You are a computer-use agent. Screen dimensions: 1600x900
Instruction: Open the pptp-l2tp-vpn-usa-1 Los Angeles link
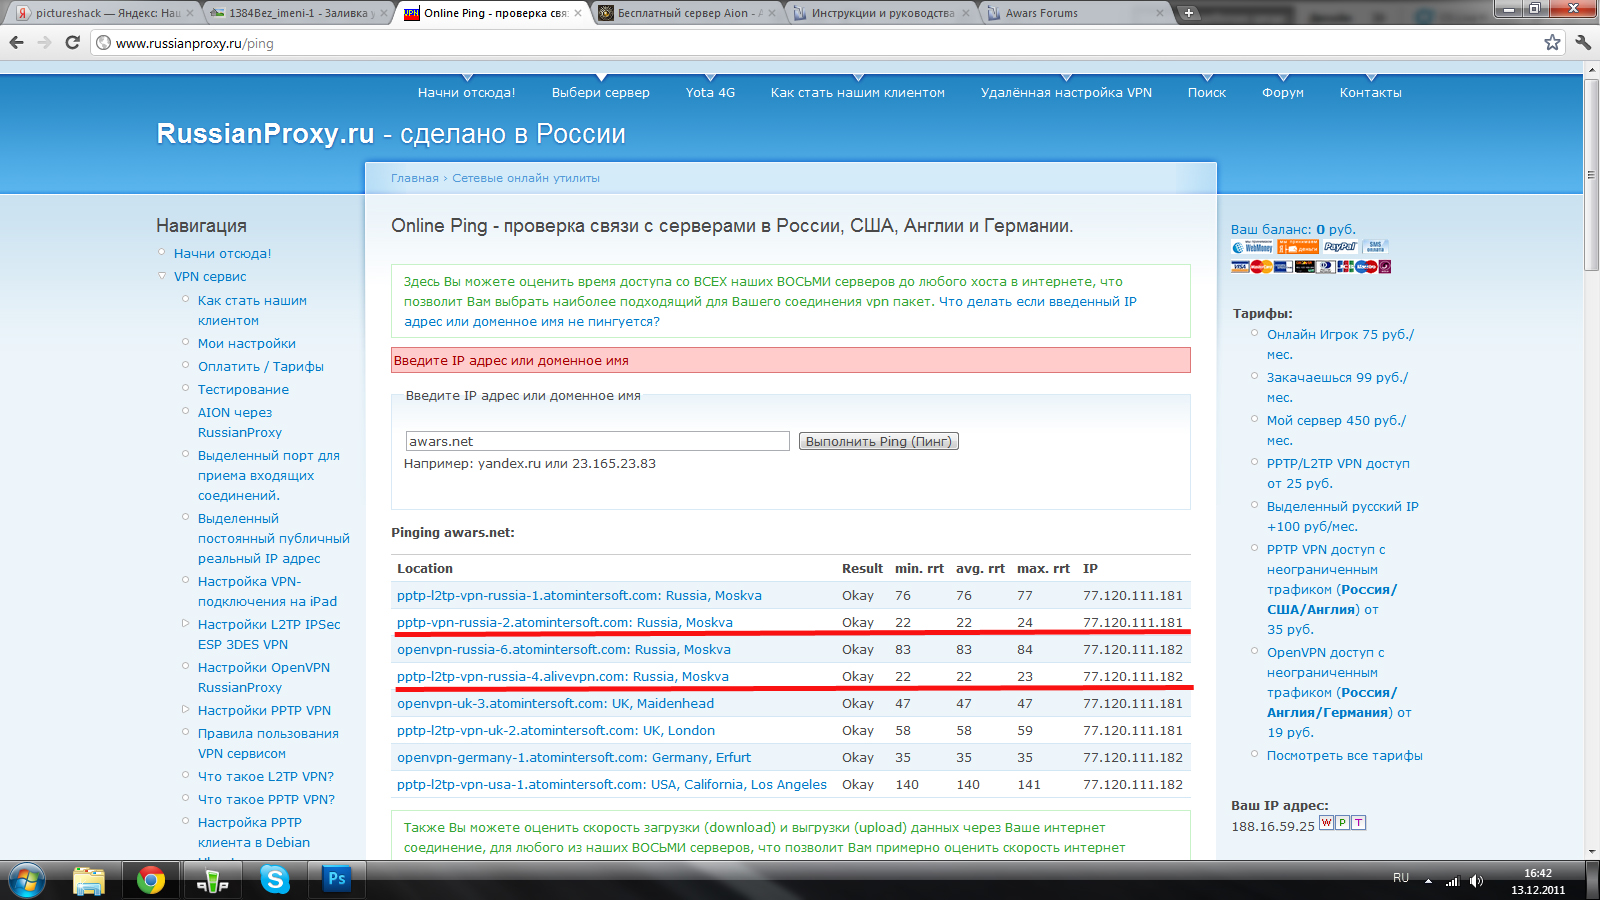[612, 784]
